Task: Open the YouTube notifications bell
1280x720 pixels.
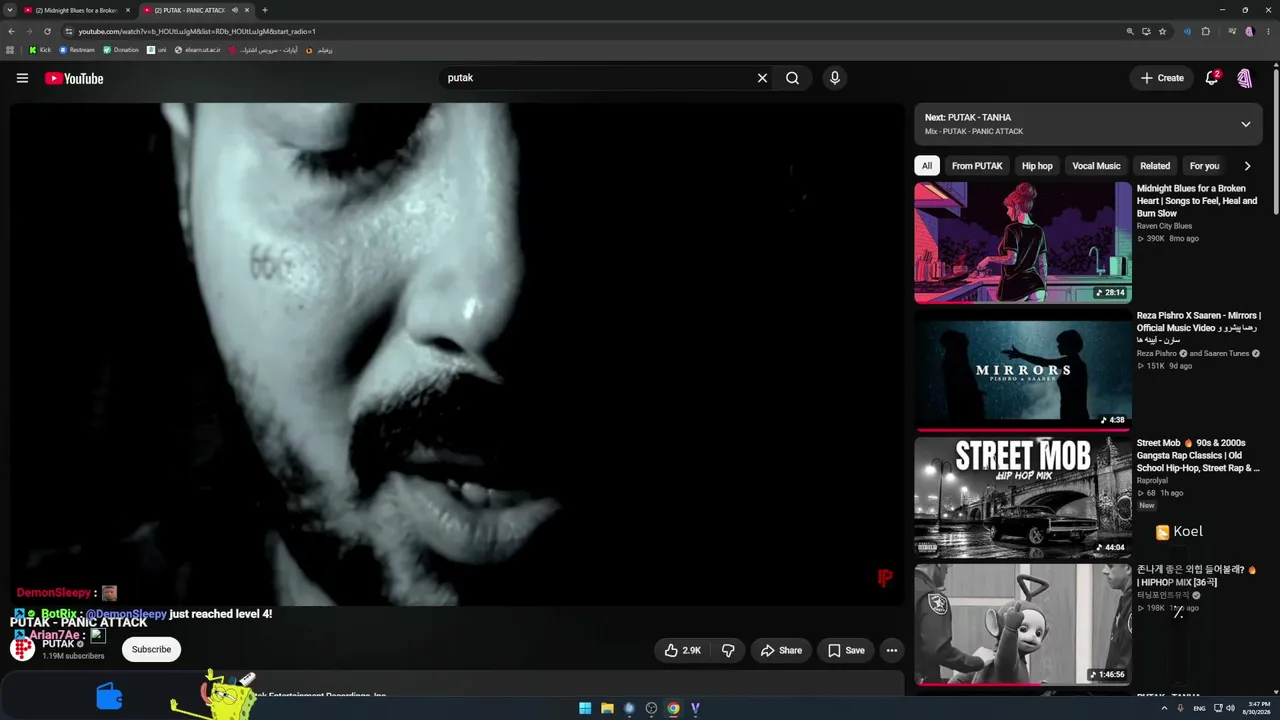Action: click(x=1212, y=78)
